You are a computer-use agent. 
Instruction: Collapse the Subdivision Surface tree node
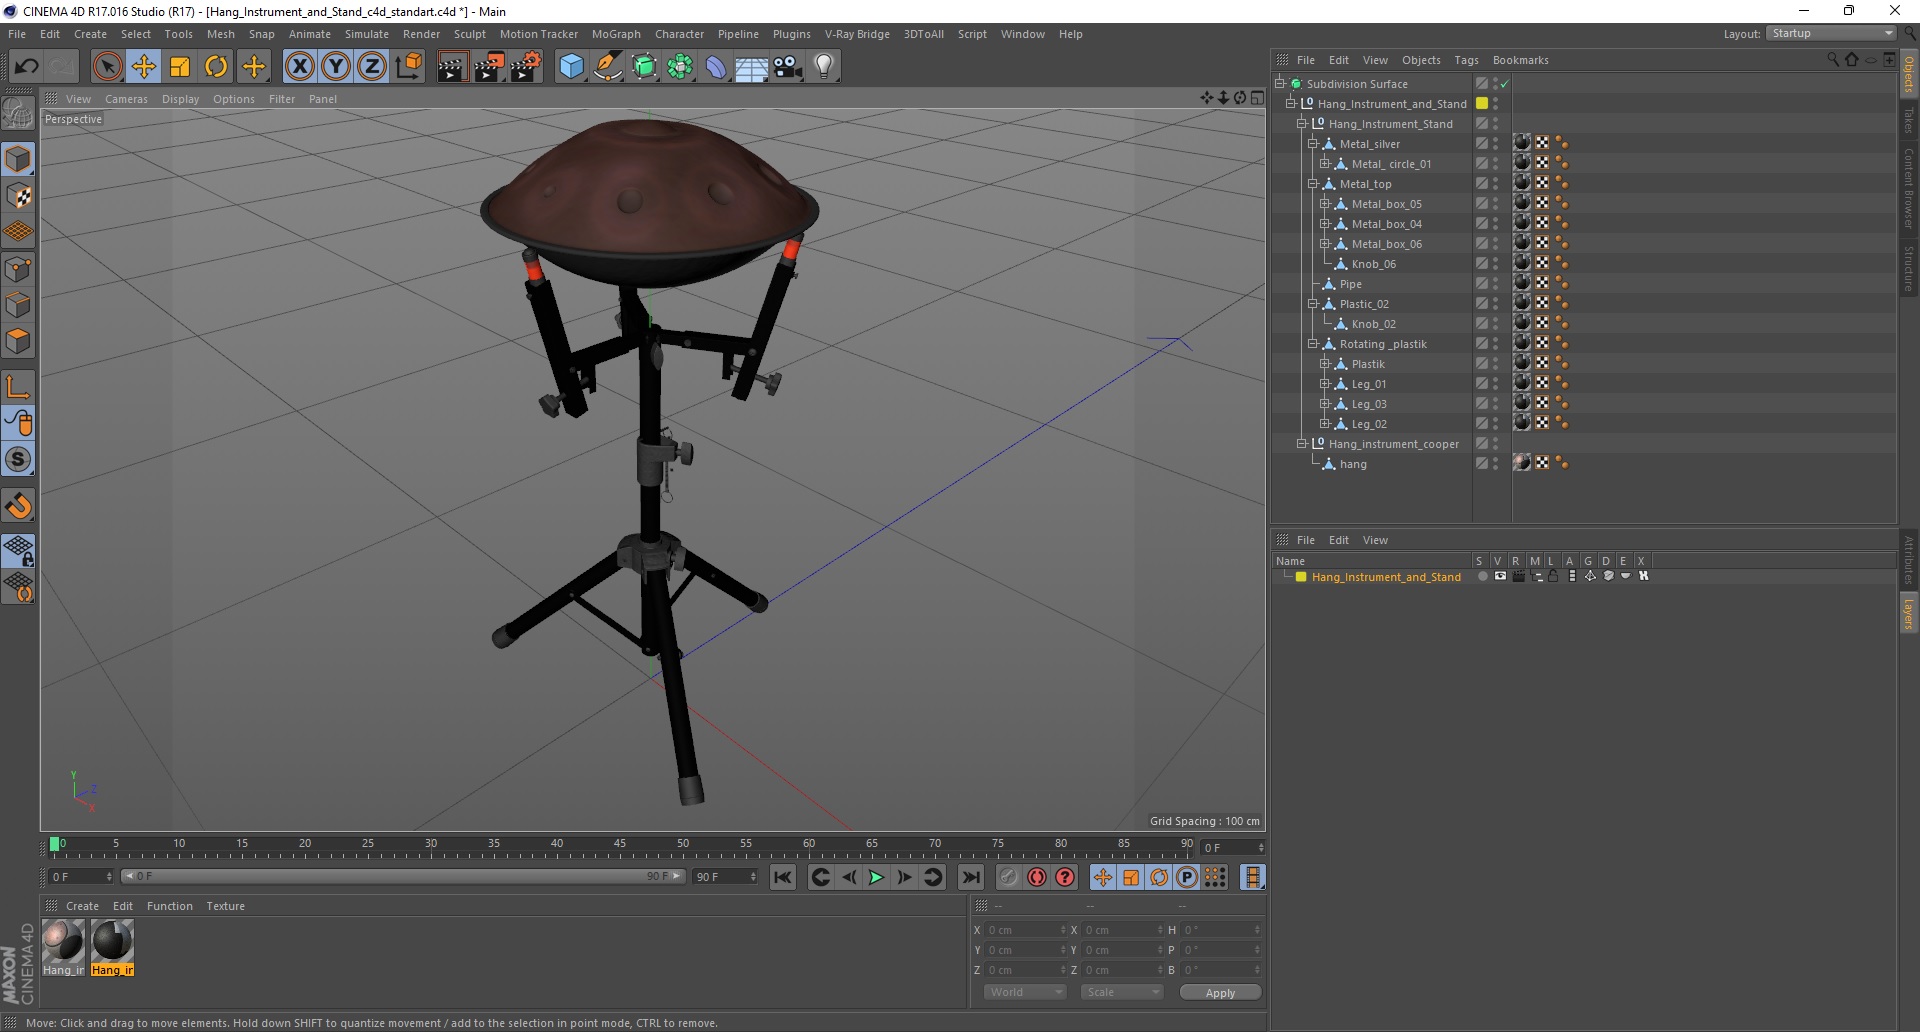click(x=1279, y=84)
